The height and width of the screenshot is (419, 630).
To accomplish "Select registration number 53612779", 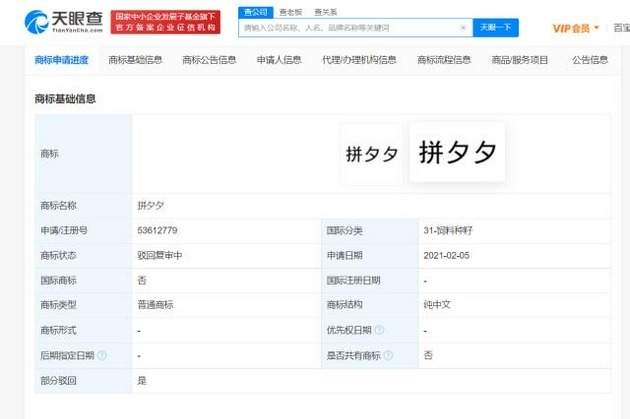I will [x=157, y=231].
